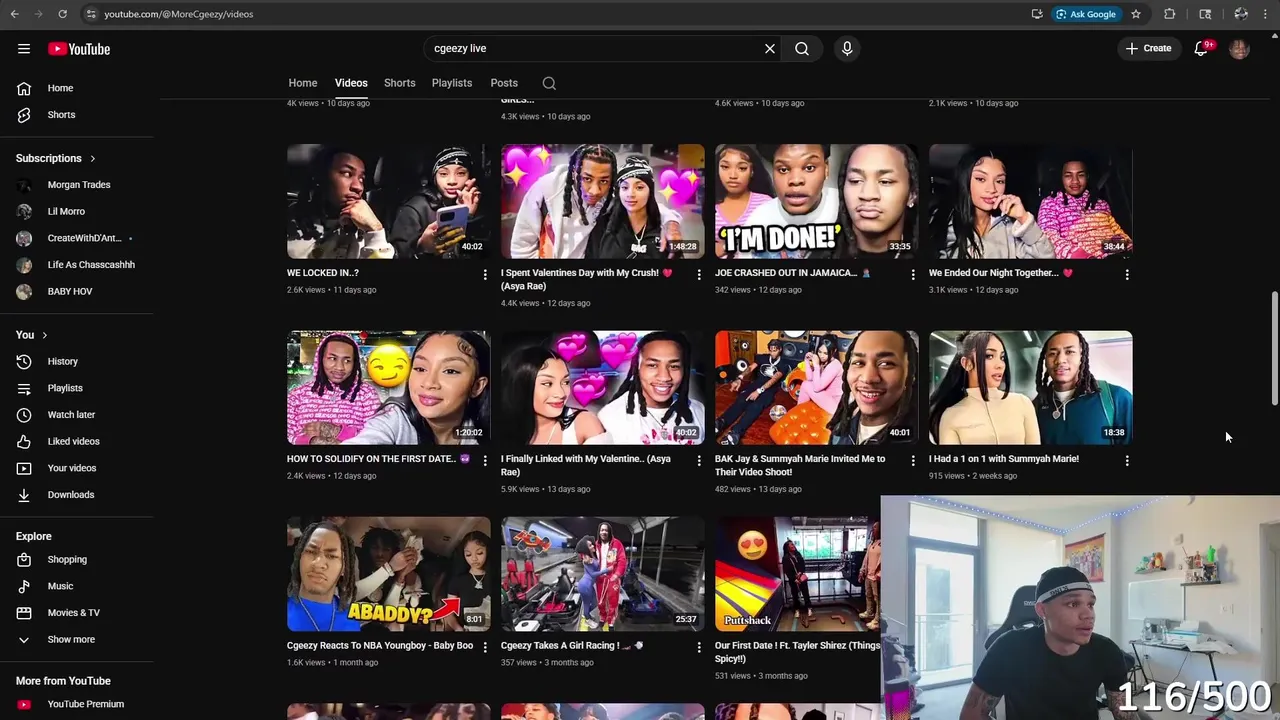Image resolution: width=1280 pixels, height=720 pixels.
Task: Open options for 'We Ended Our Night Together' video
Action: click(1127, 274)
